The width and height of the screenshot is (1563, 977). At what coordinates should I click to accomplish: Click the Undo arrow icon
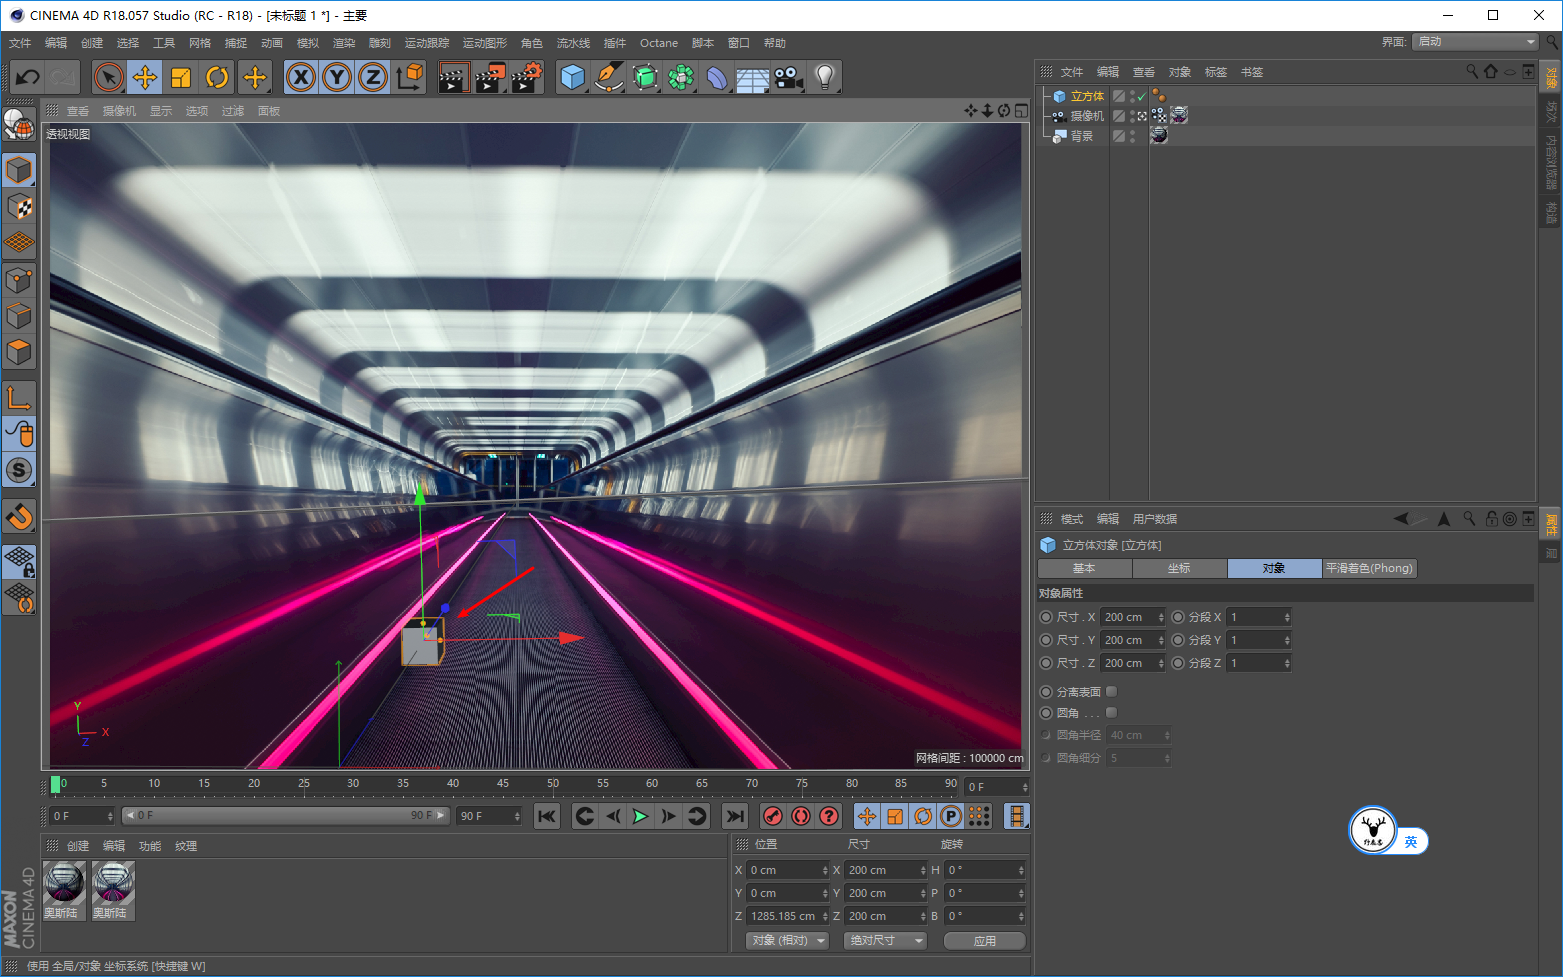[28, 77]
